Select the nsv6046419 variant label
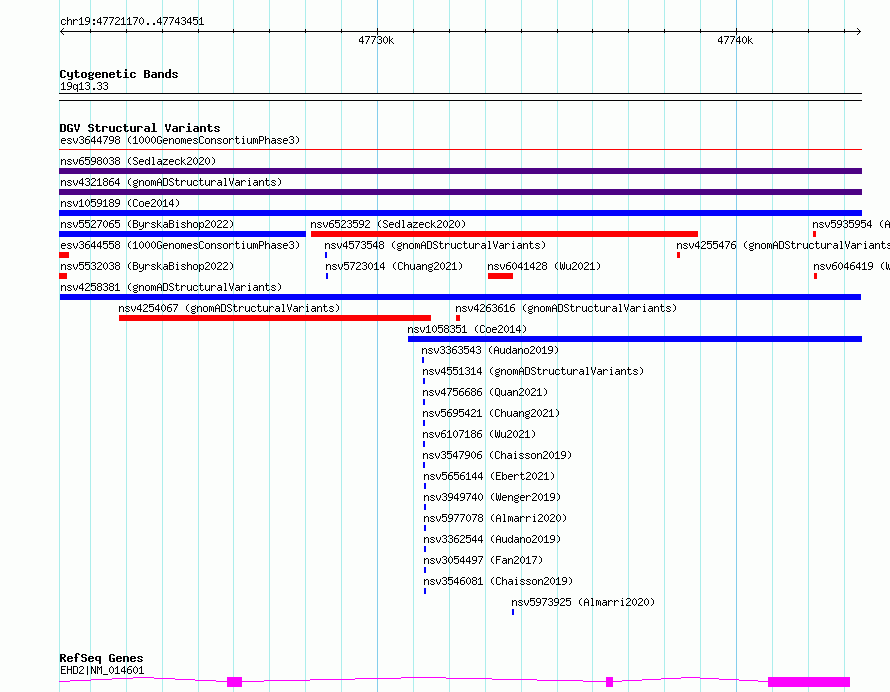The height and width of the screenshot is (692, 890). (x=851, y=266)
